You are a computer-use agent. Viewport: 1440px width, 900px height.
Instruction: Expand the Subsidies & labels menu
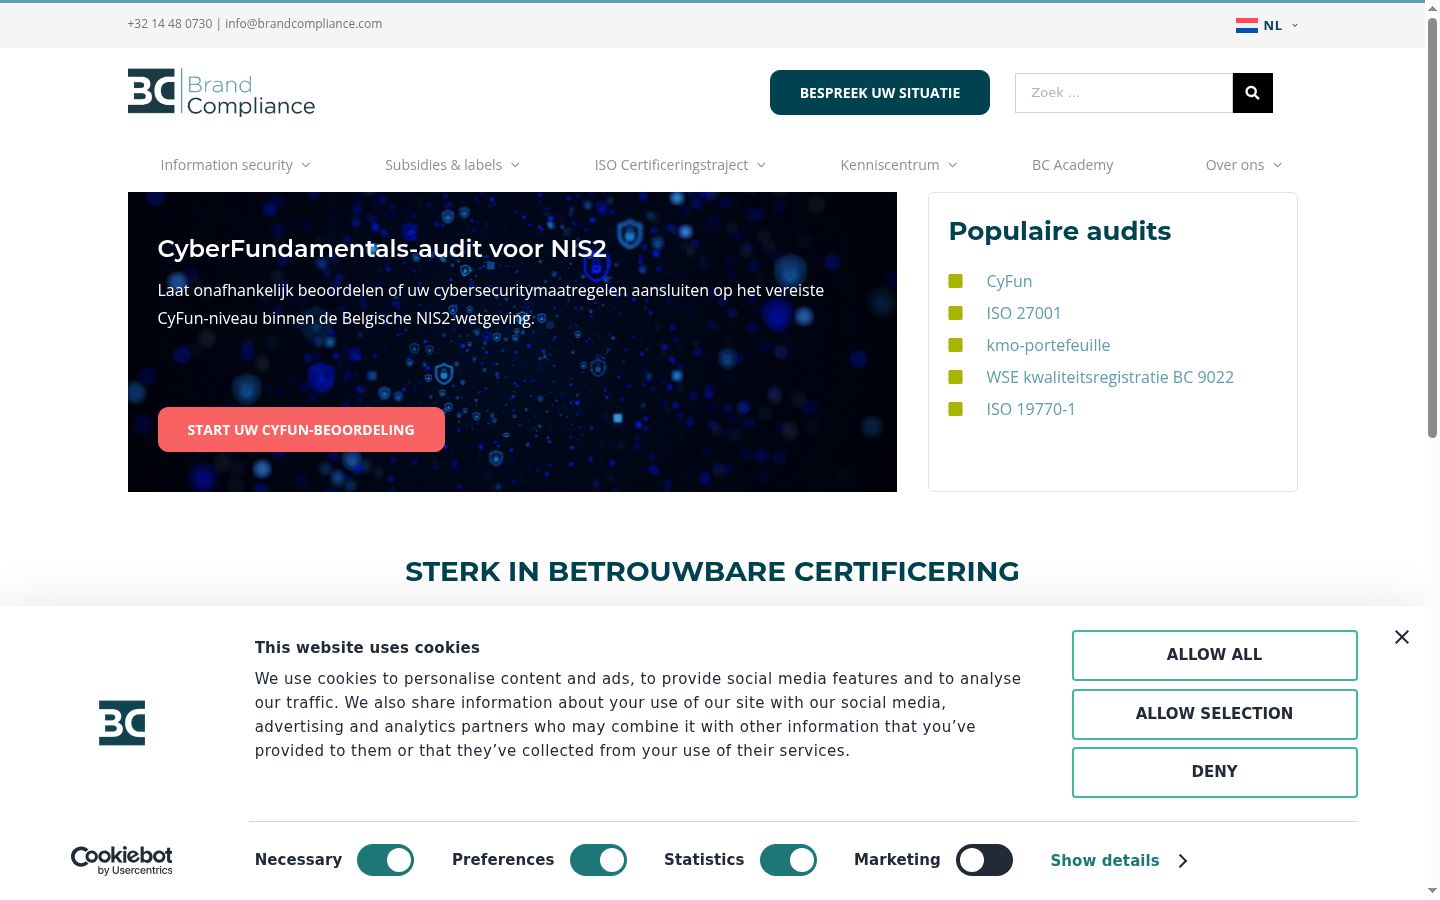pos(452,165)
